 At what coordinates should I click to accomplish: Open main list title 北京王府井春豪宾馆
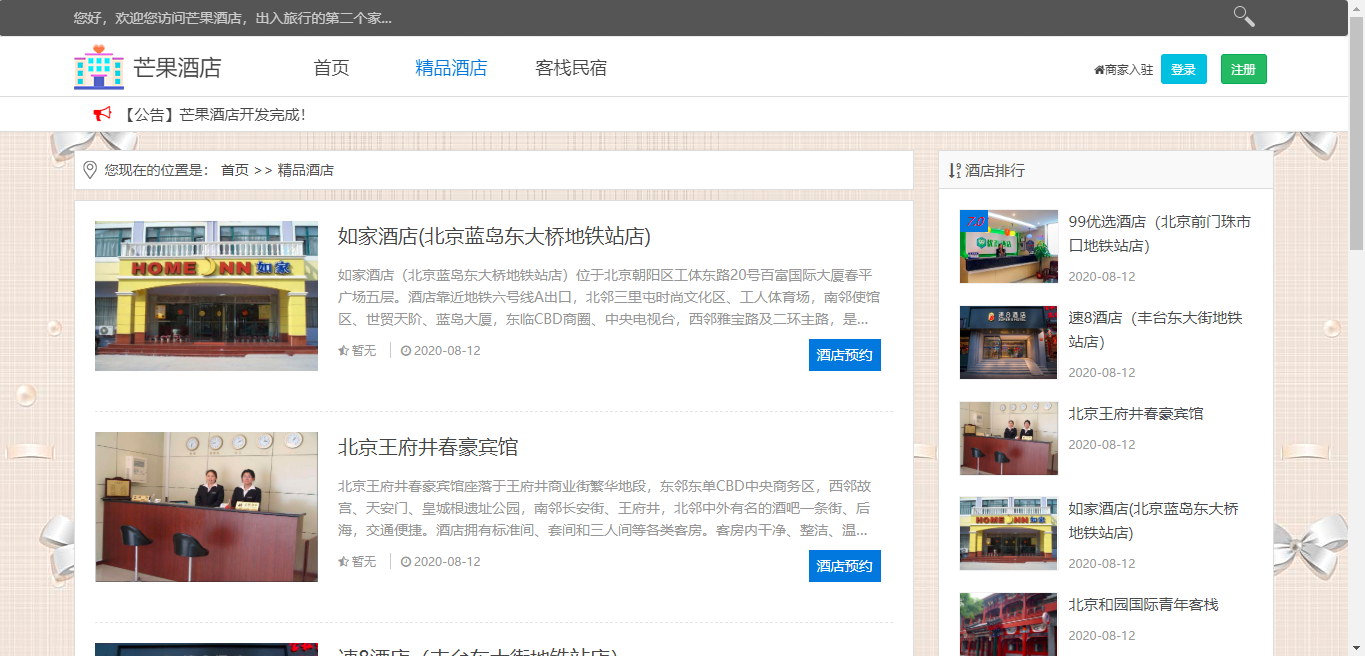point(428,447)
